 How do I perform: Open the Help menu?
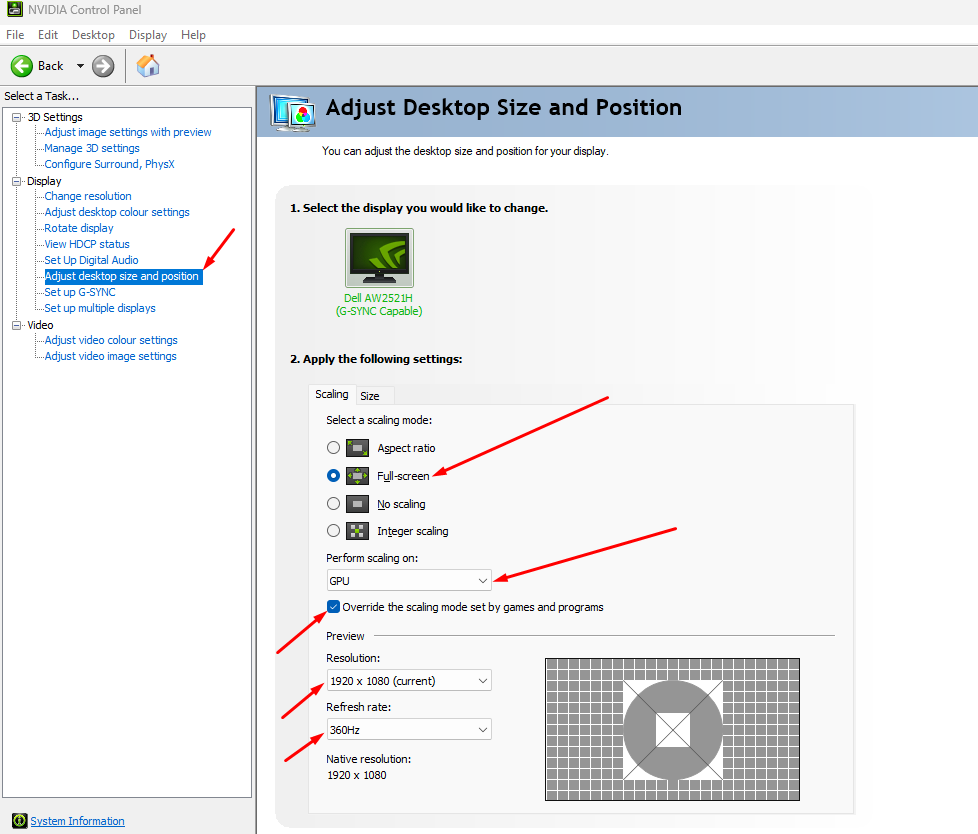[x=193, y=35]
